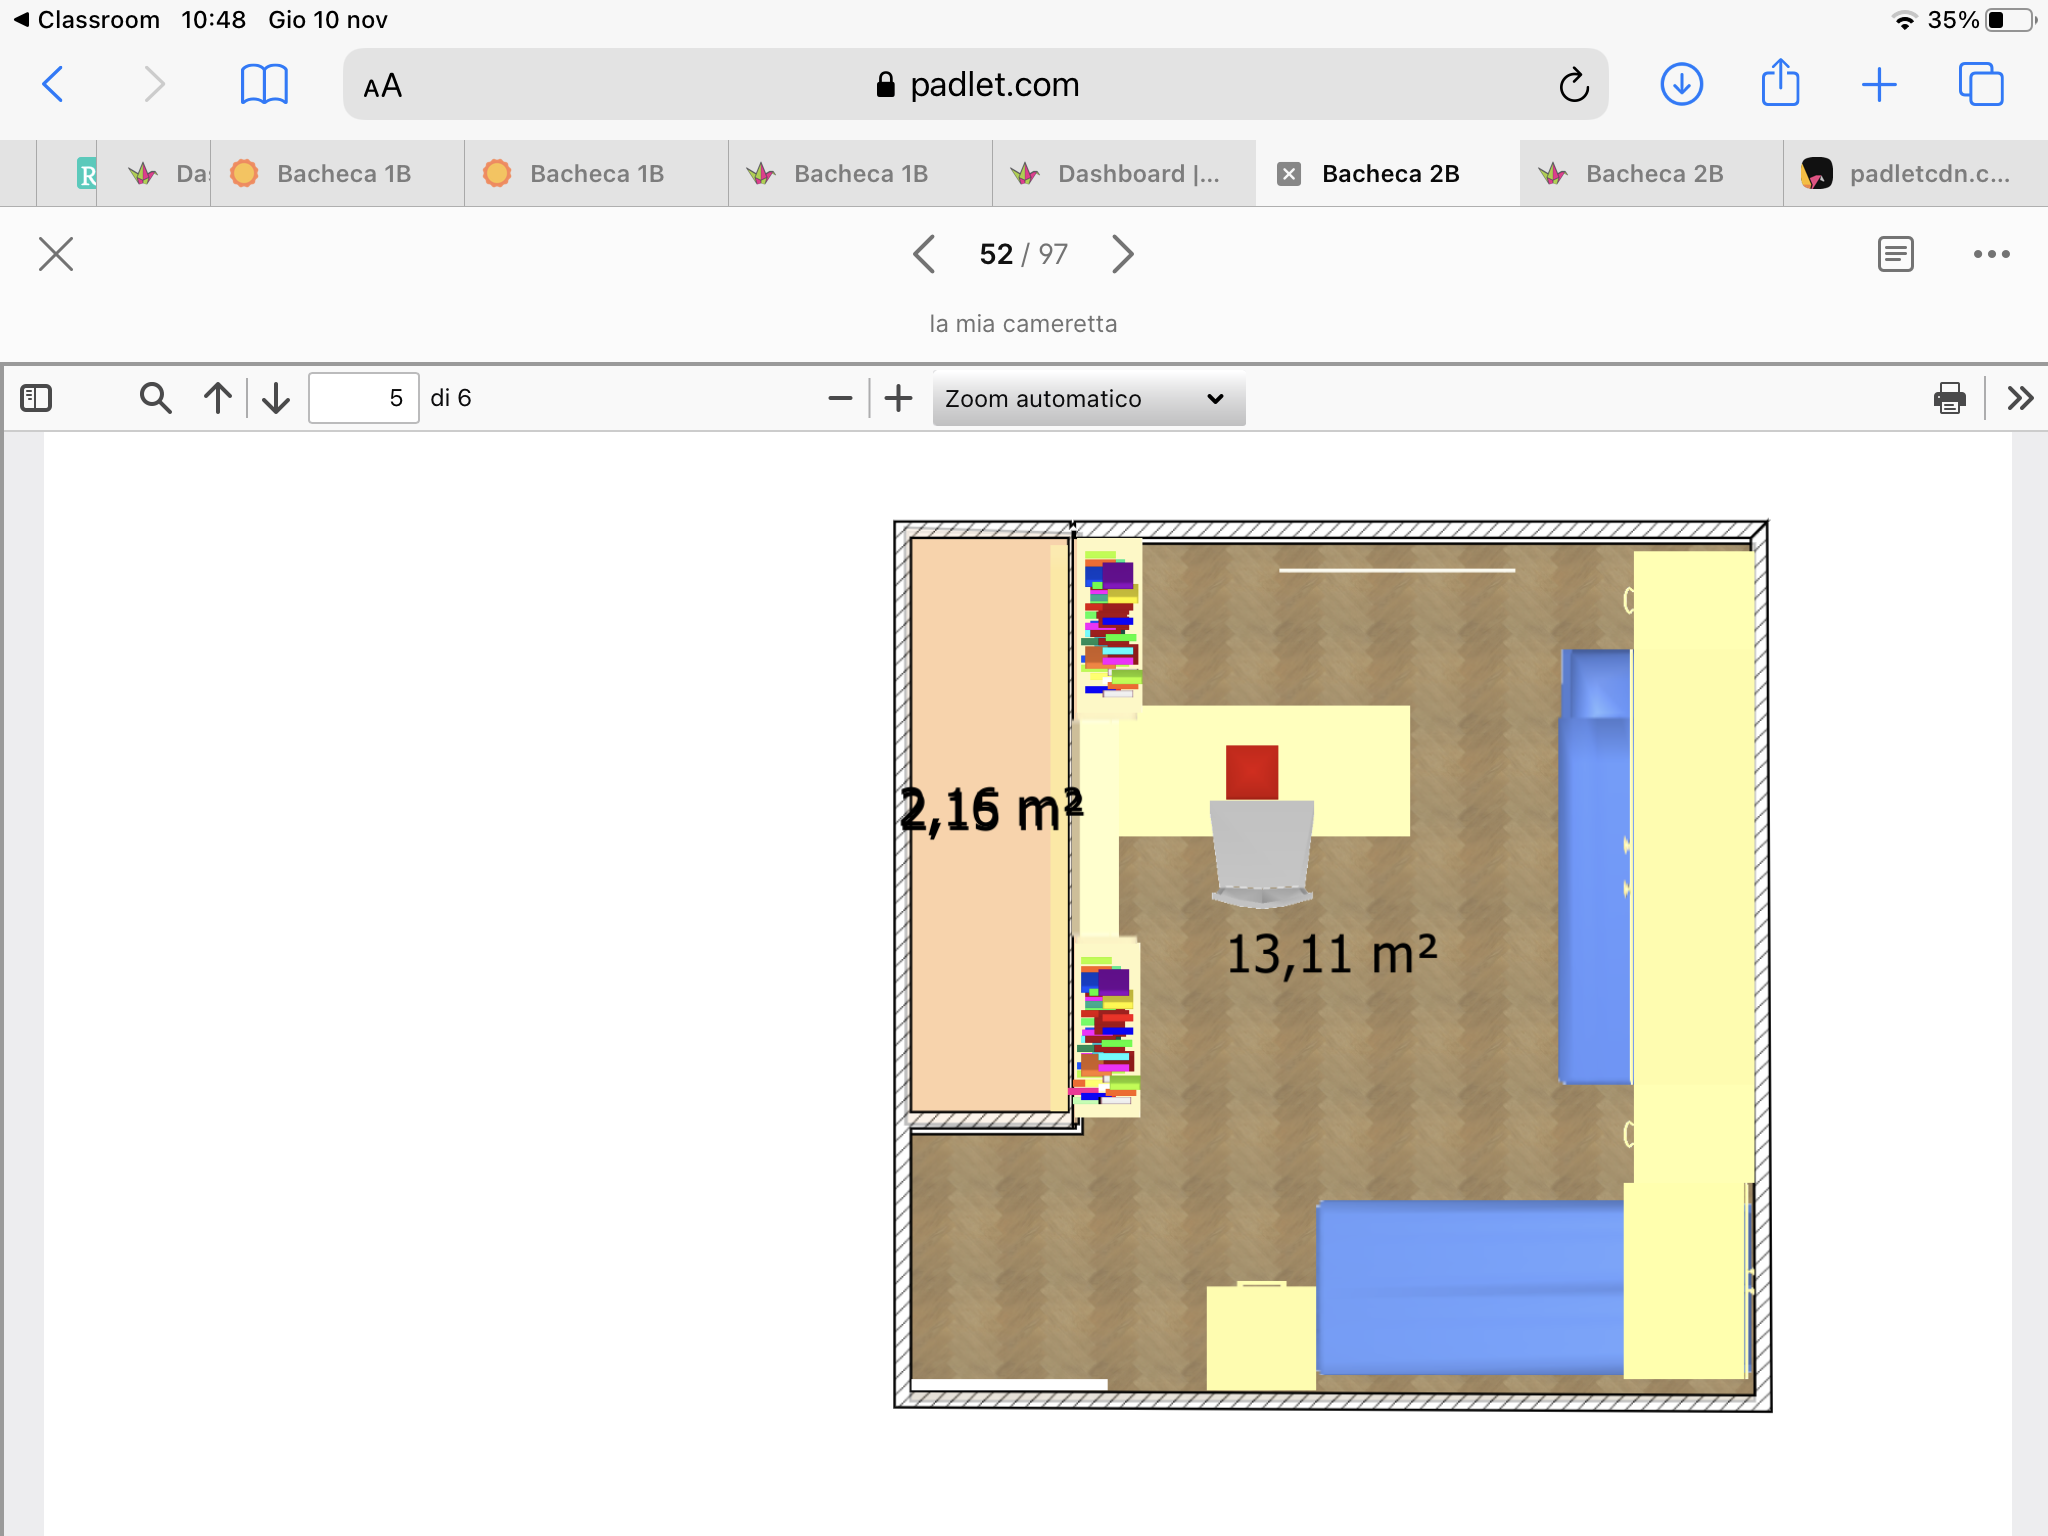The height and width of the screenshot is (1536, 2048).
Task: Click the page number input field
Action: [x=363, y=398]
